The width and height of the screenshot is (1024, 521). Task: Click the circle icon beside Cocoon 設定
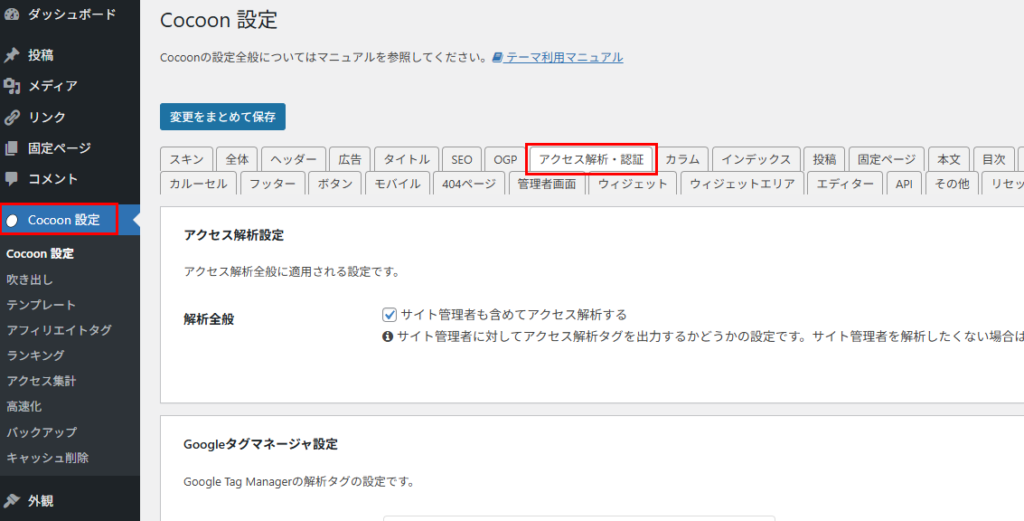pyautogui.click(x=12, y=220)
